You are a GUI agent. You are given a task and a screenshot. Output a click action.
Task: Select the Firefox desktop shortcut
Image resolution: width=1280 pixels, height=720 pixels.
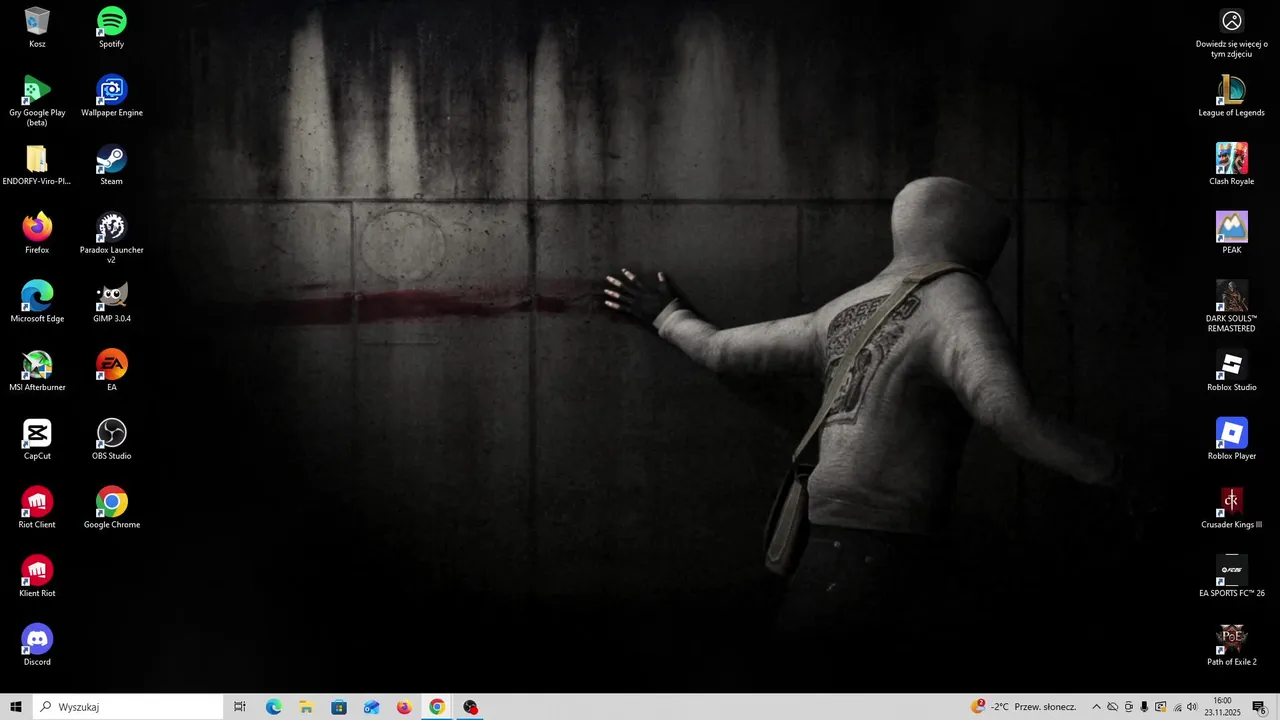(x=37, y=233)
